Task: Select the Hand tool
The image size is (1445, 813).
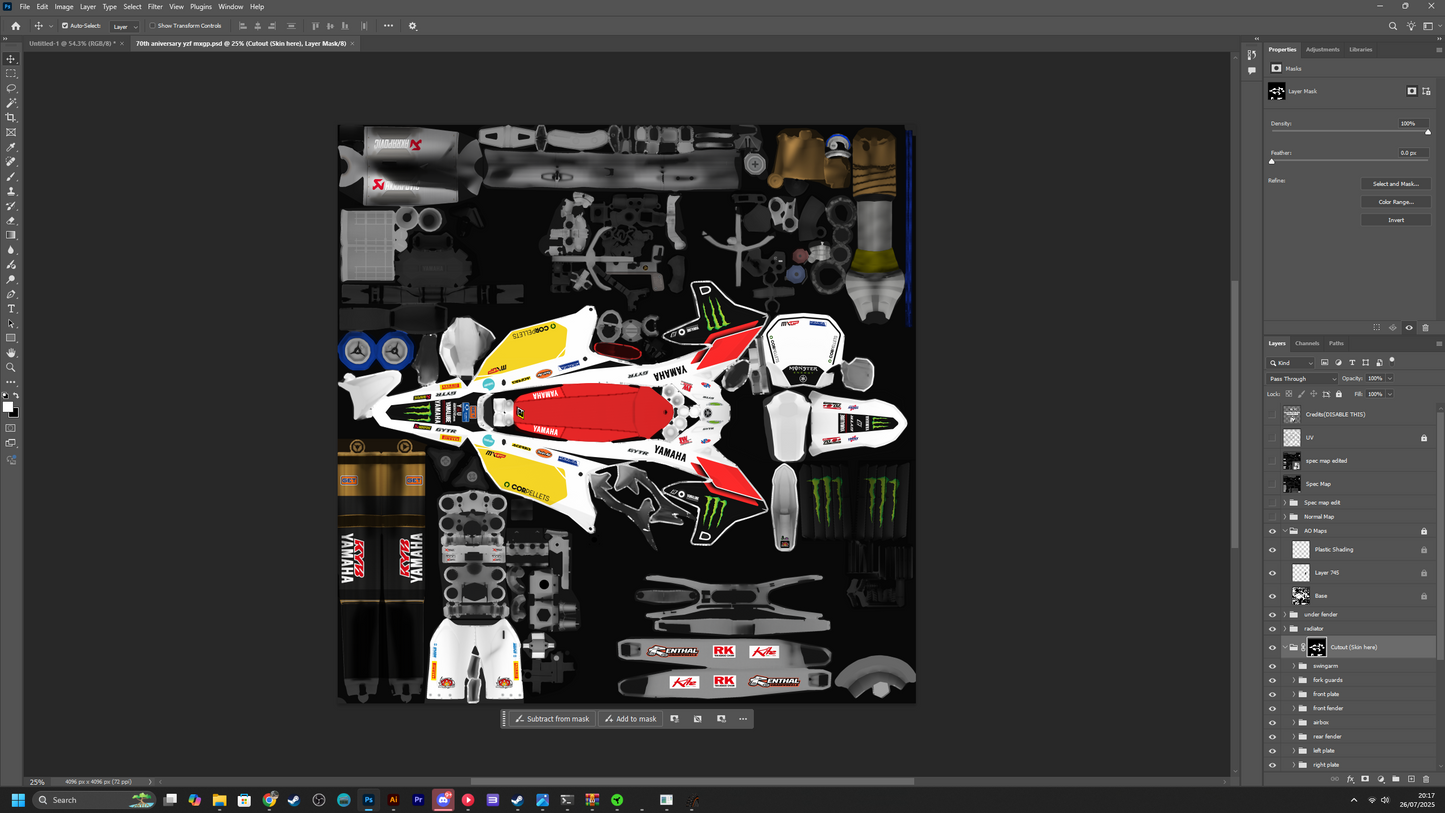Action: pos(11,353)
